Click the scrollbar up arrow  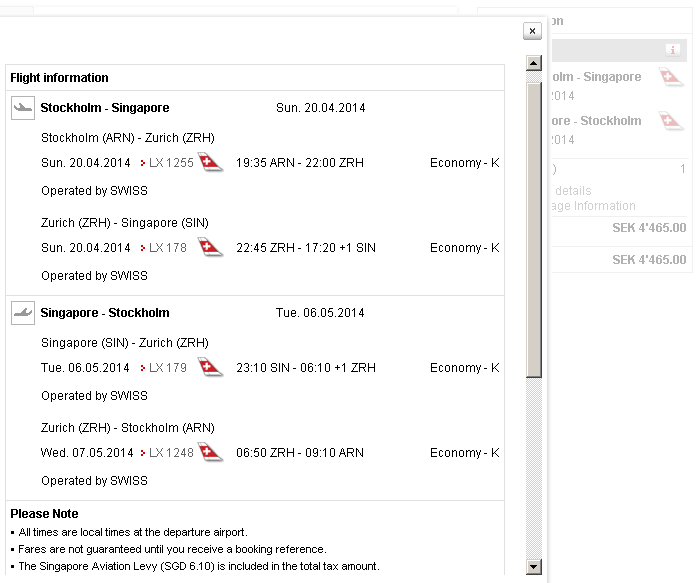[x=534, y=64]
